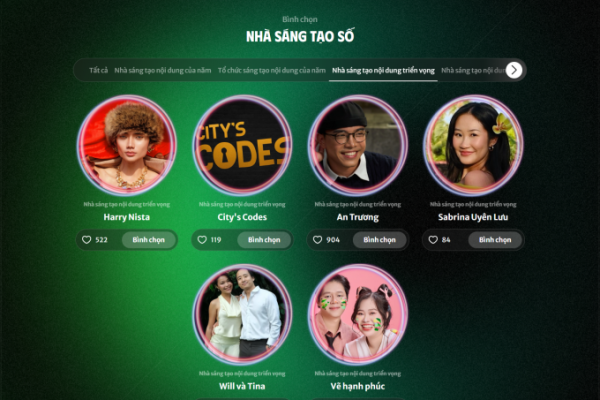Image resolution: width=600 pixels, height=400 pixels.
Task: Select An Trương's avatar picture
Action: tap(358, 145)
